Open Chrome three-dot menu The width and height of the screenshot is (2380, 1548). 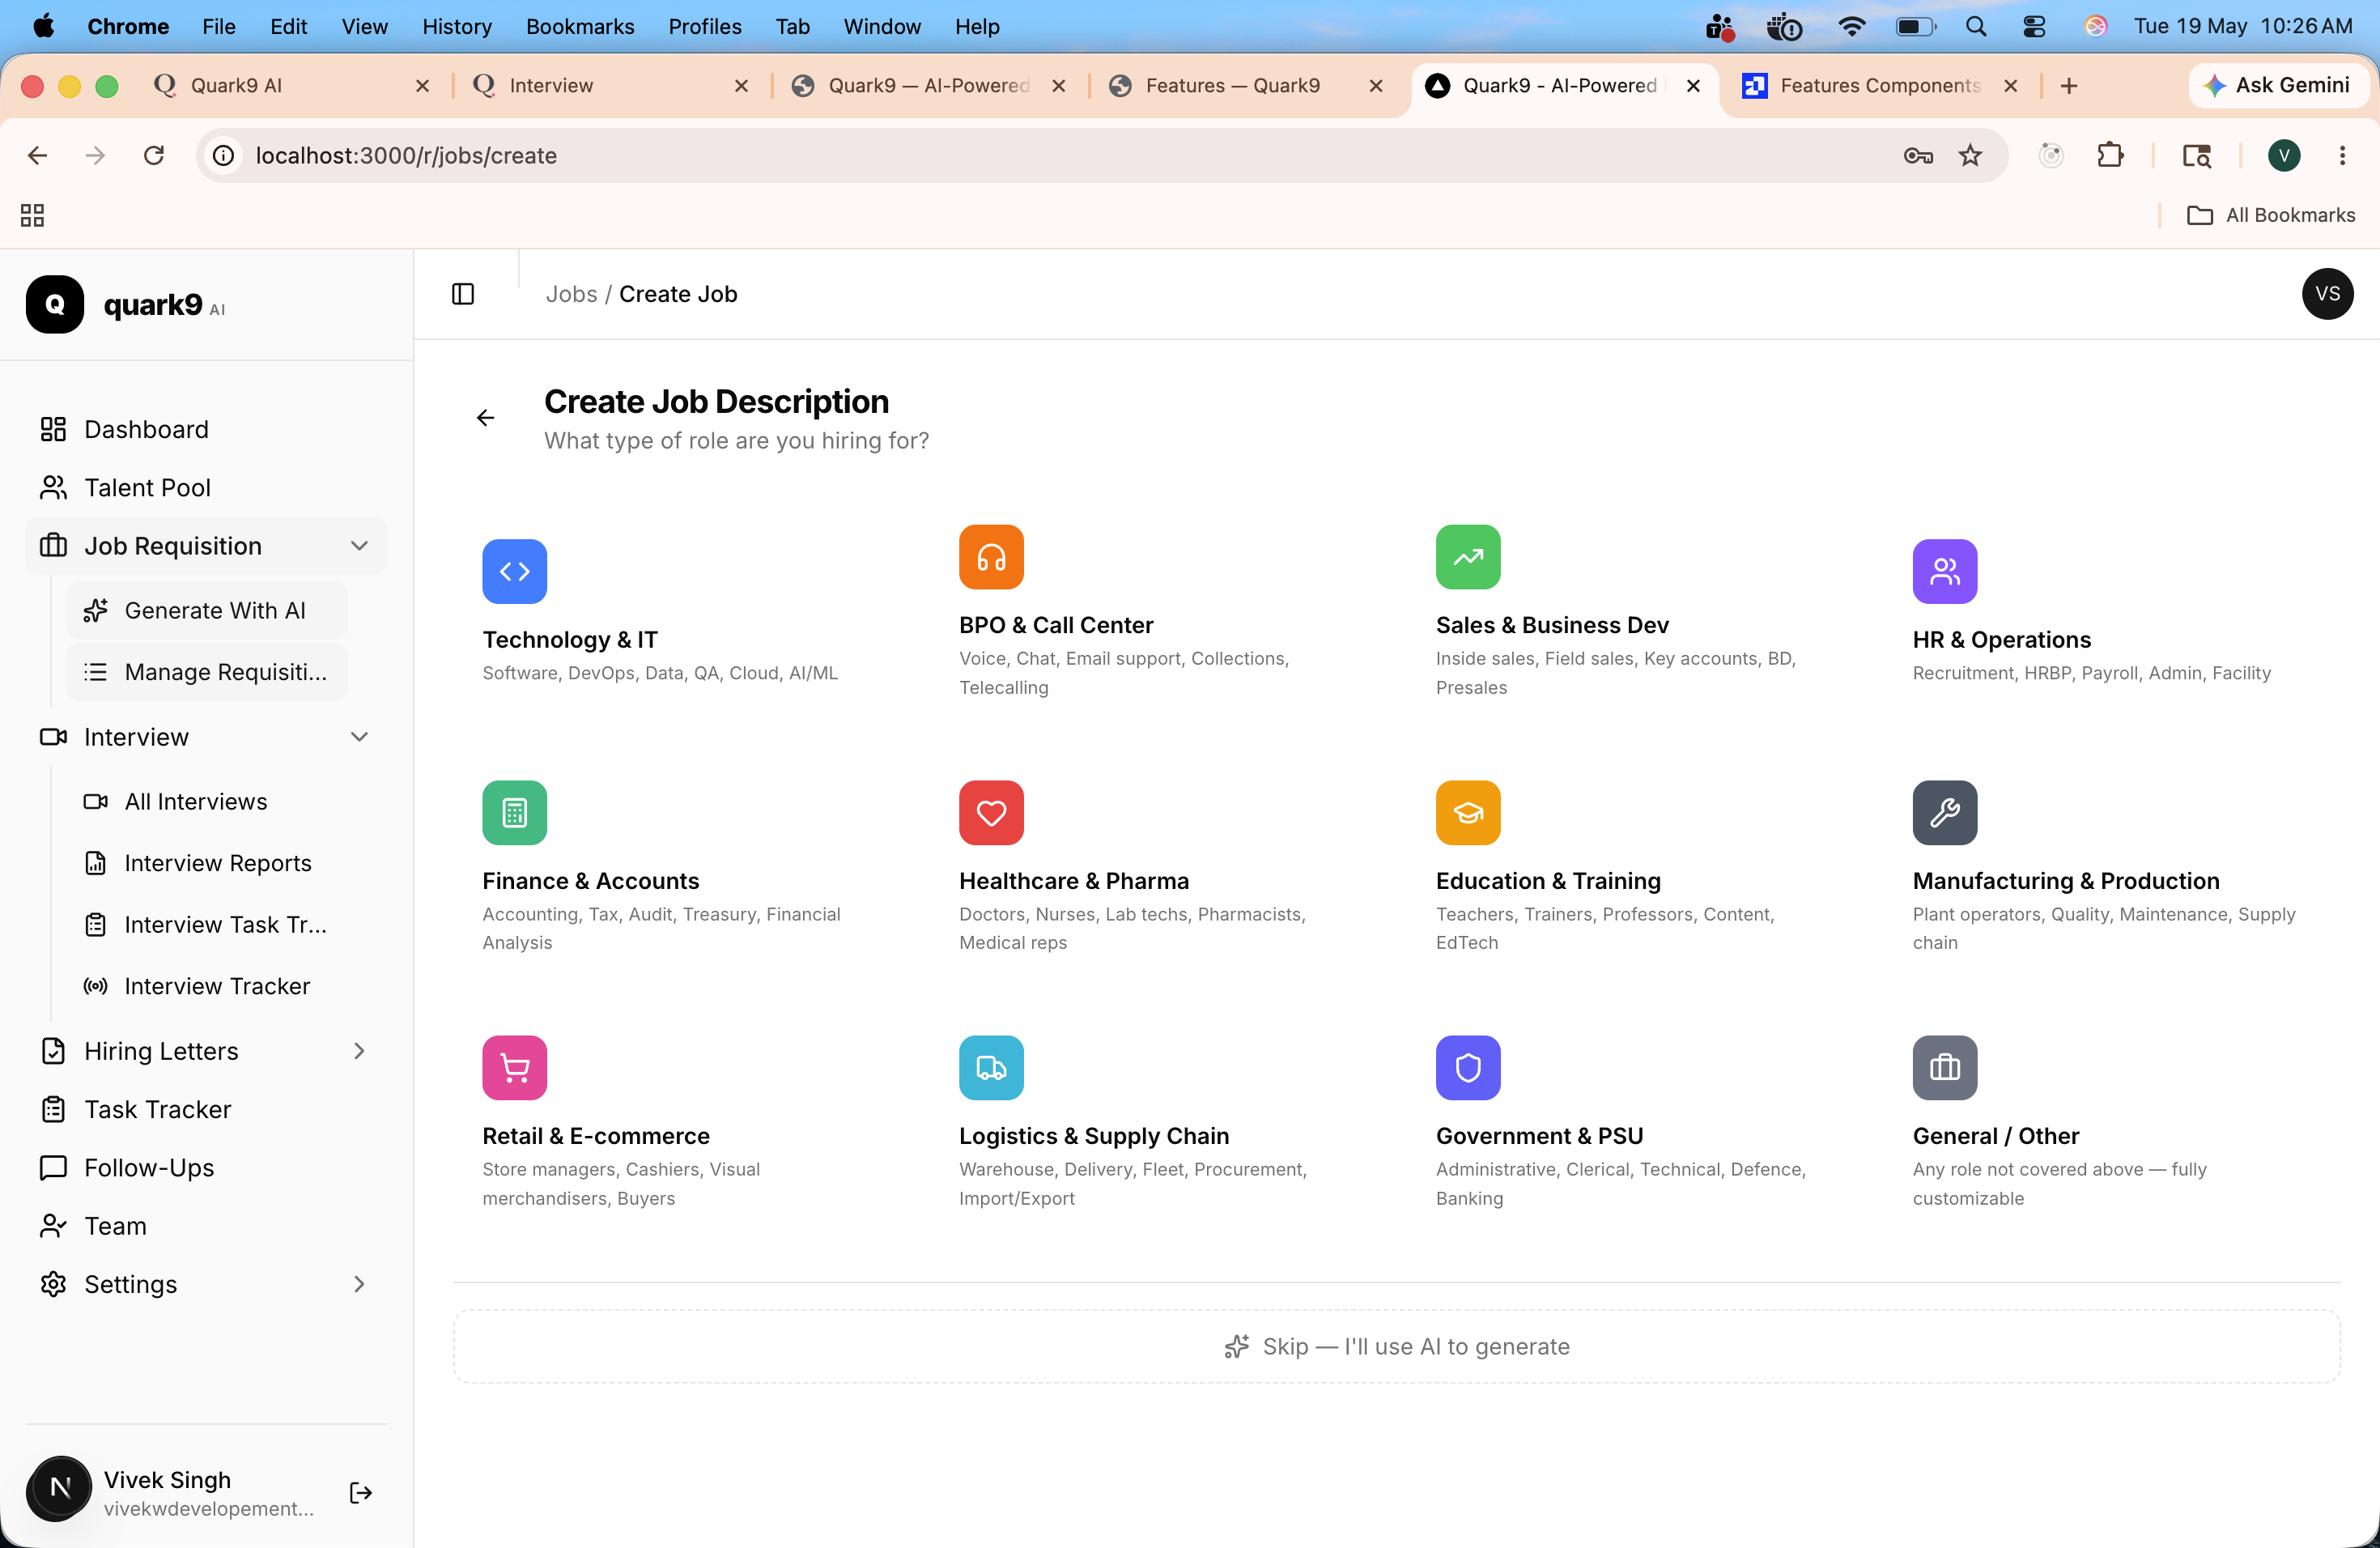click(2342, 155)
